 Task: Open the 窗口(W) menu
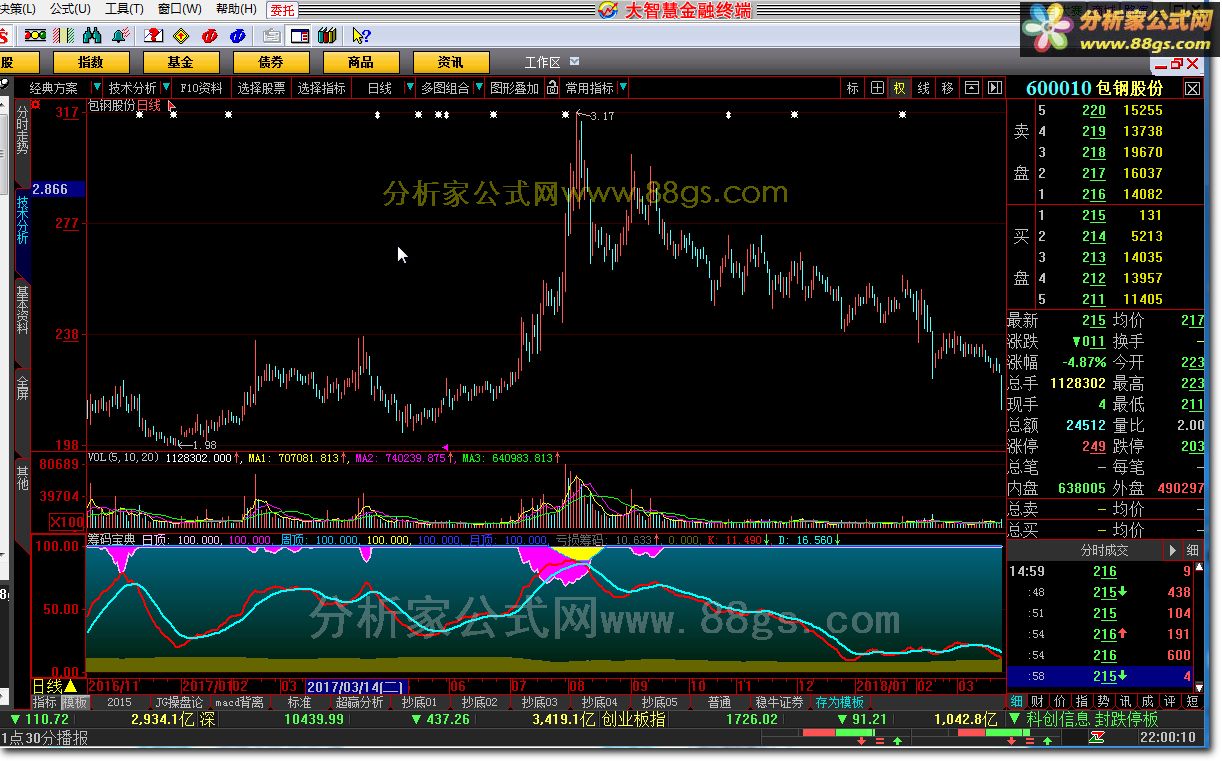click(180, 9)
